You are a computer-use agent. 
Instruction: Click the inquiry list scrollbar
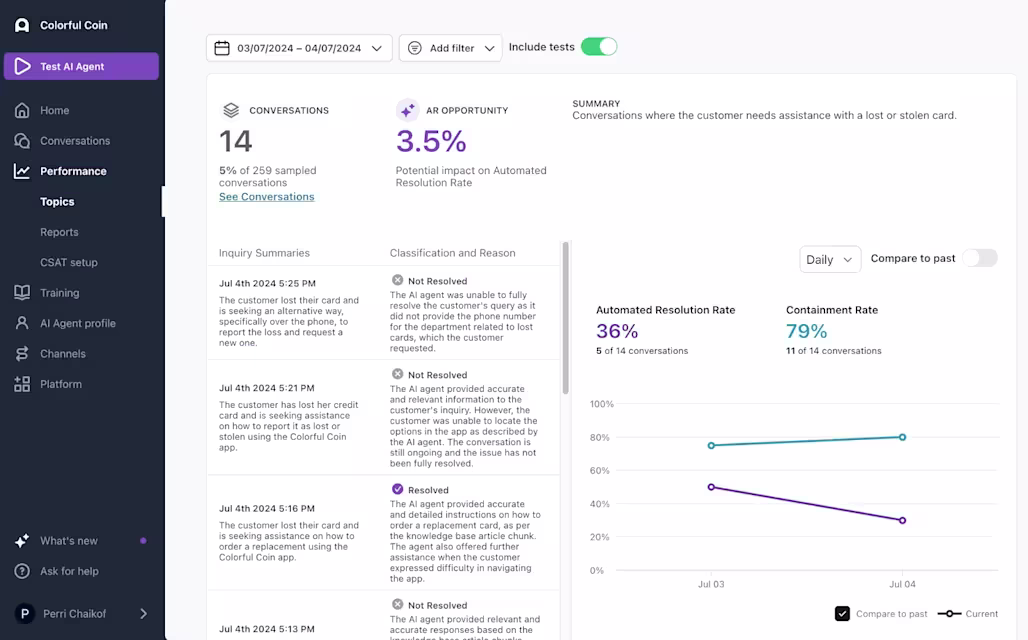coord(565,318)
